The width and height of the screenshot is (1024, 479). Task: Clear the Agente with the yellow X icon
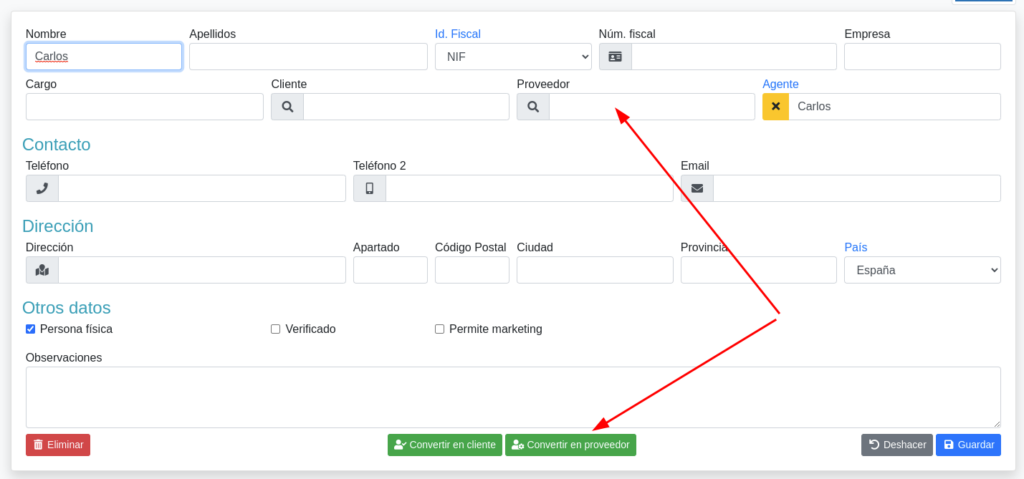pos(776,107)
